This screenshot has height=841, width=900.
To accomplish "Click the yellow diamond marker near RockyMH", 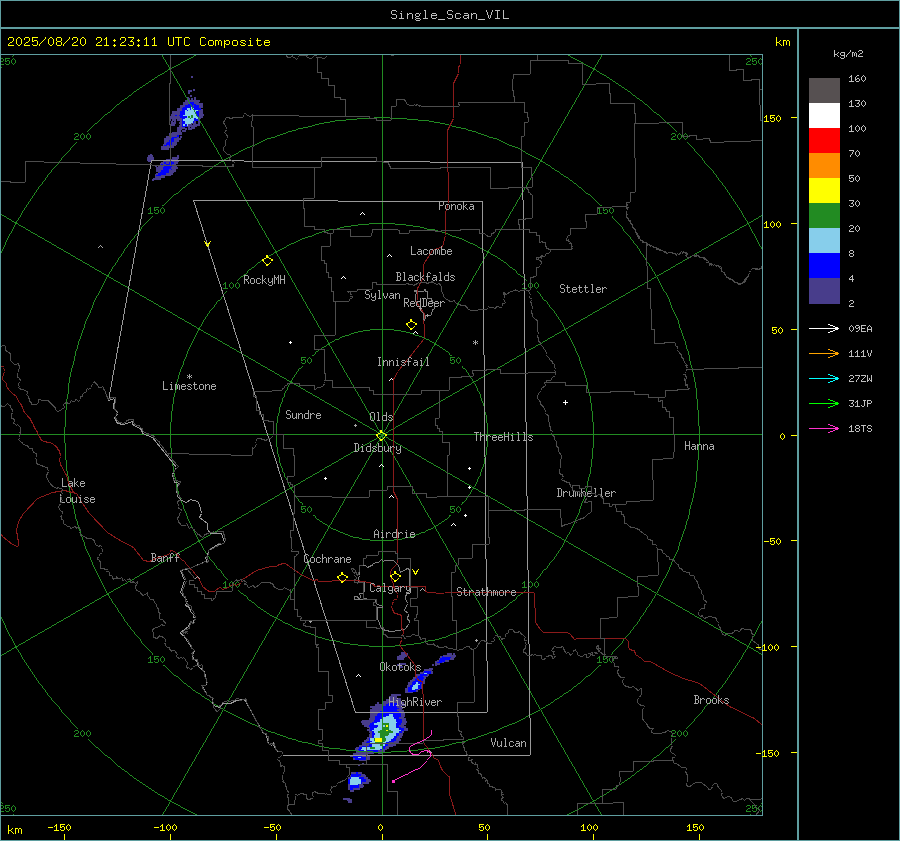I will coord(267,261).
